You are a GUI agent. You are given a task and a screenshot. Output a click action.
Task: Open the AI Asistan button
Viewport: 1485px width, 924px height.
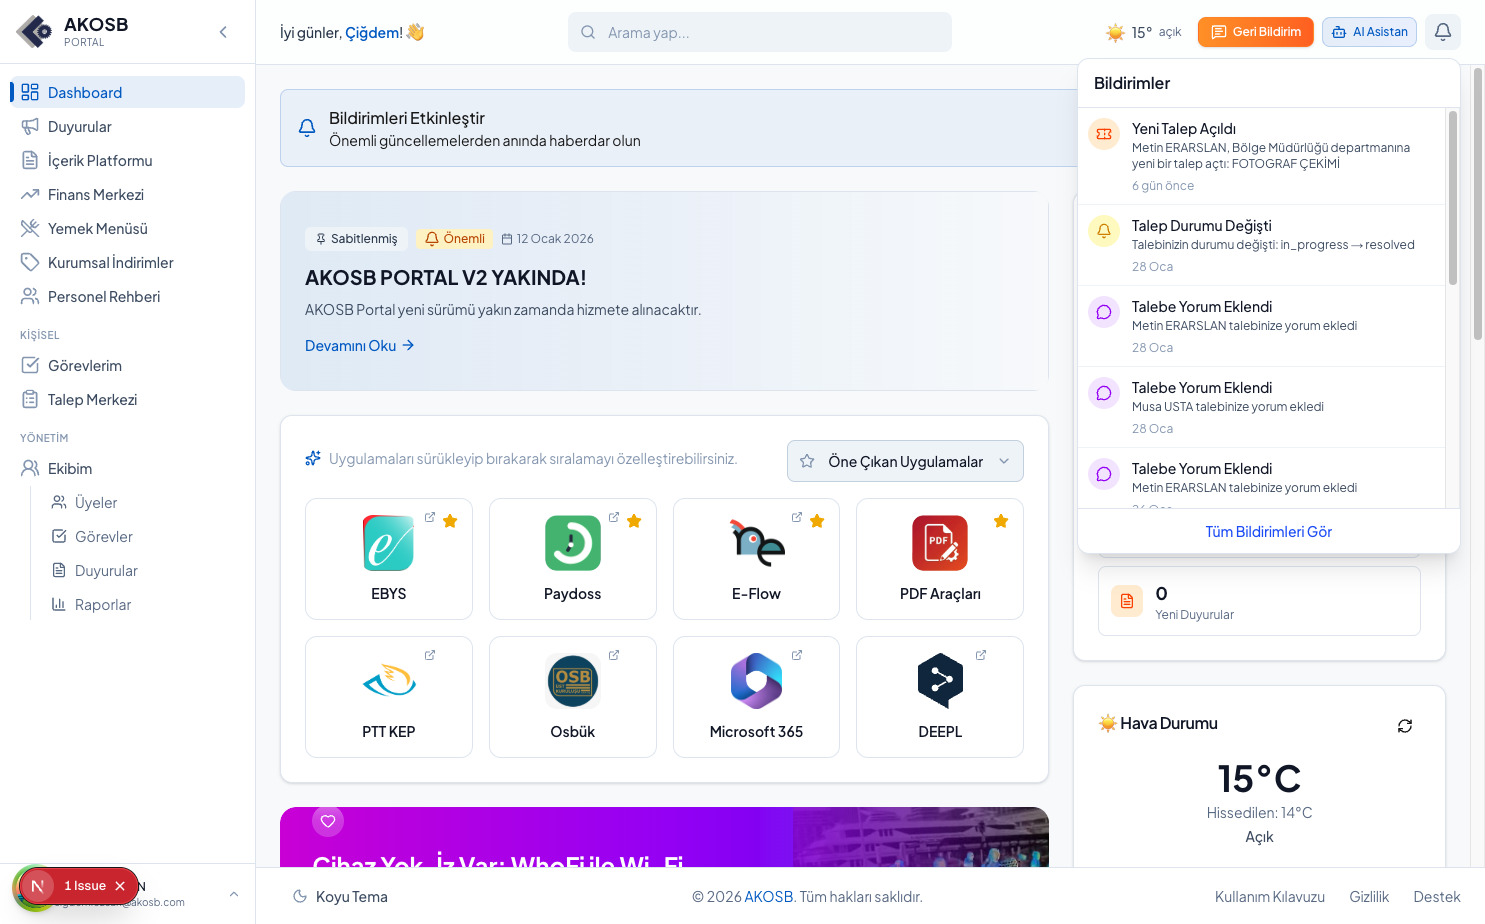(x=1369, y=32)
